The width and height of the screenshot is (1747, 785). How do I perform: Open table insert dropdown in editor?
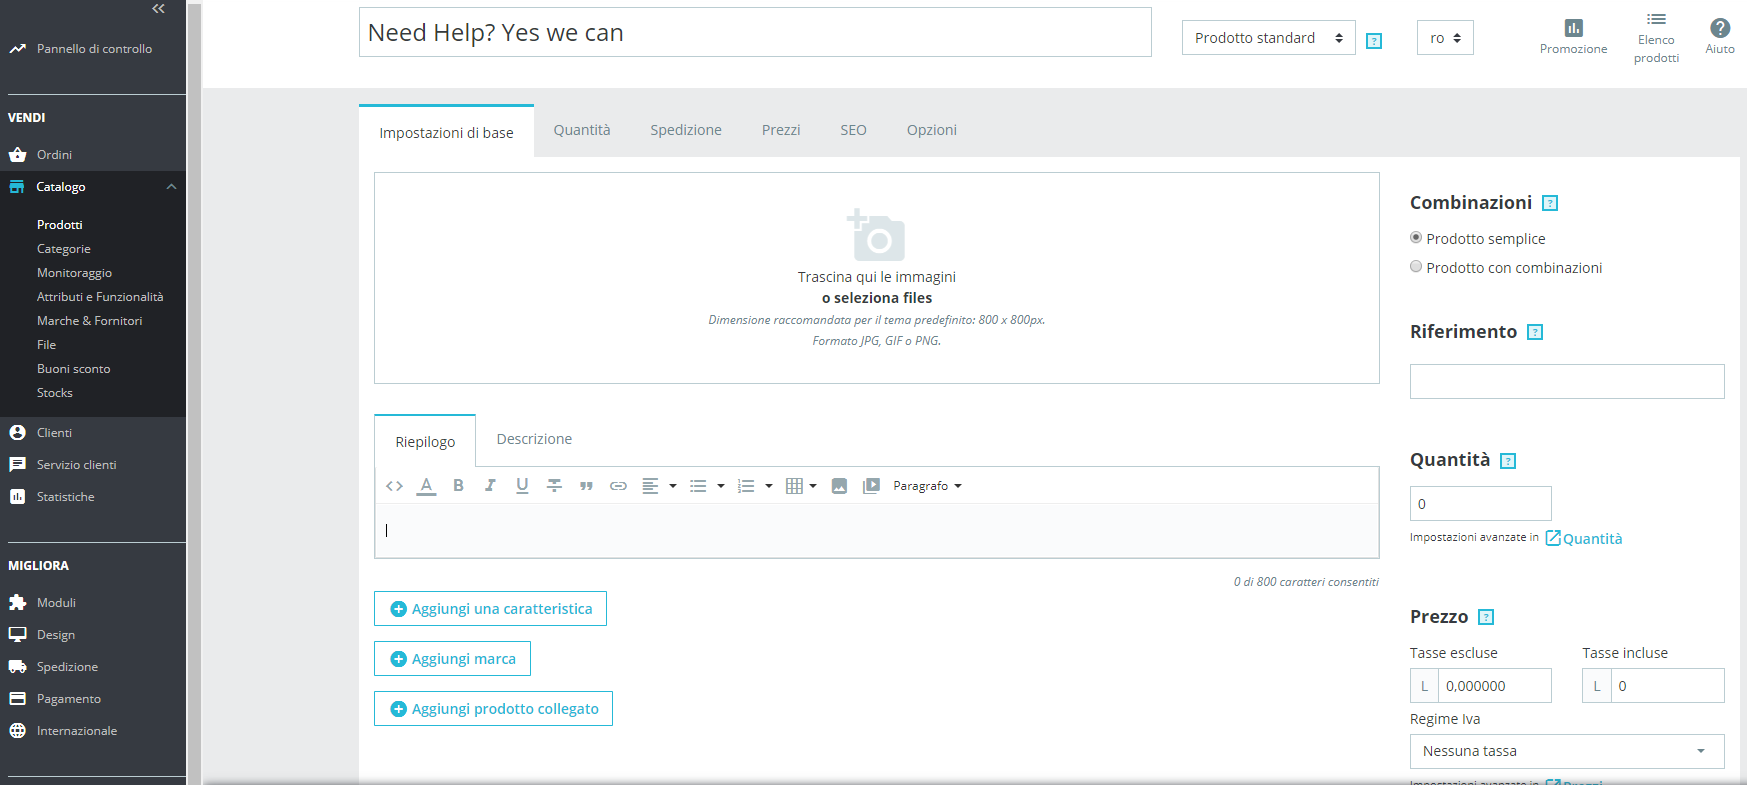pyautogui.click(x=802, y=486)
